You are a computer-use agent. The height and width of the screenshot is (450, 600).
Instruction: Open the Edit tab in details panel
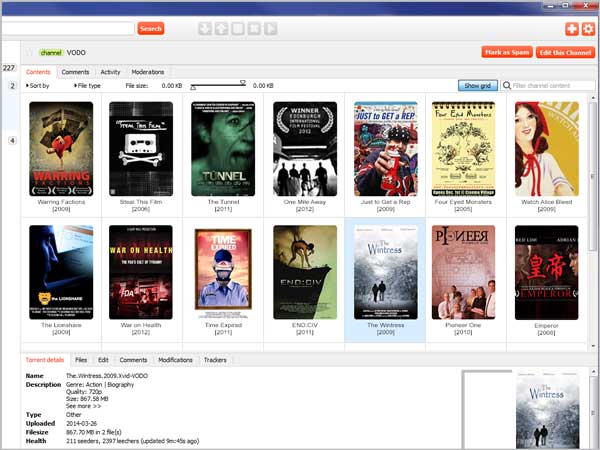(103, 360)
